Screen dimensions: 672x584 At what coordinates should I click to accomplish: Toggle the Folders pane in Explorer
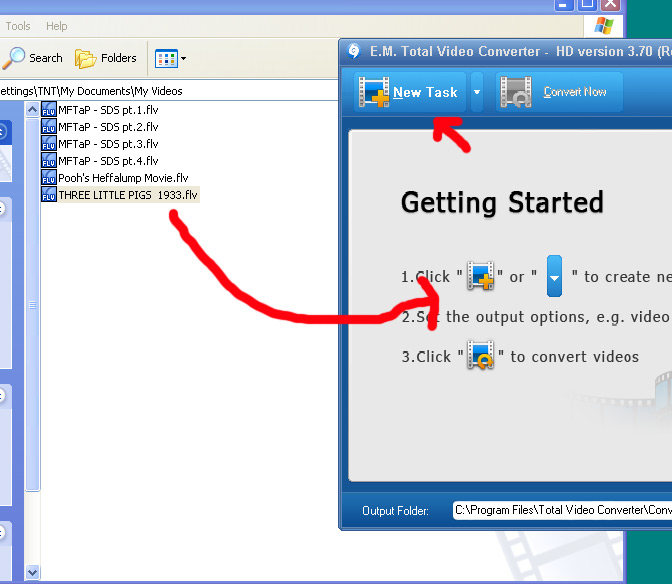(x=106, y=58)
